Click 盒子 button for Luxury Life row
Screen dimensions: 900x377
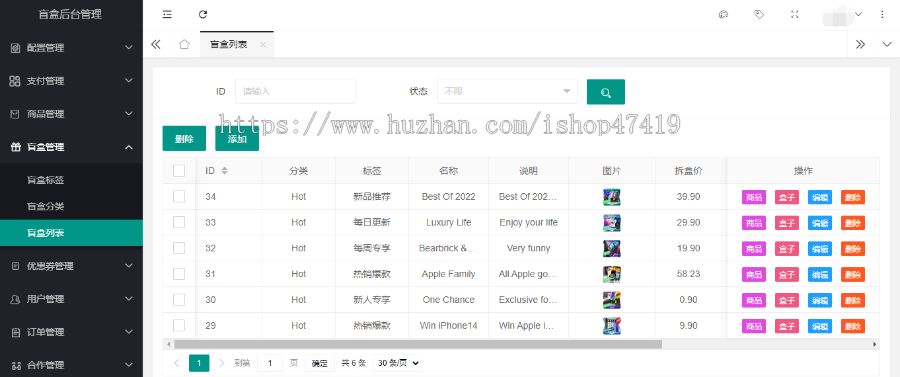coord(787,223)
